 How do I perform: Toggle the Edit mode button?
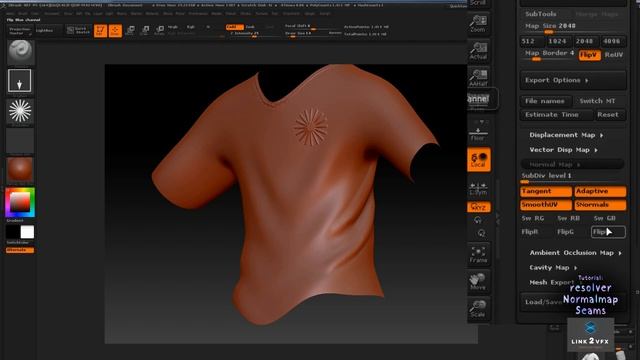(x=100, y=31)
